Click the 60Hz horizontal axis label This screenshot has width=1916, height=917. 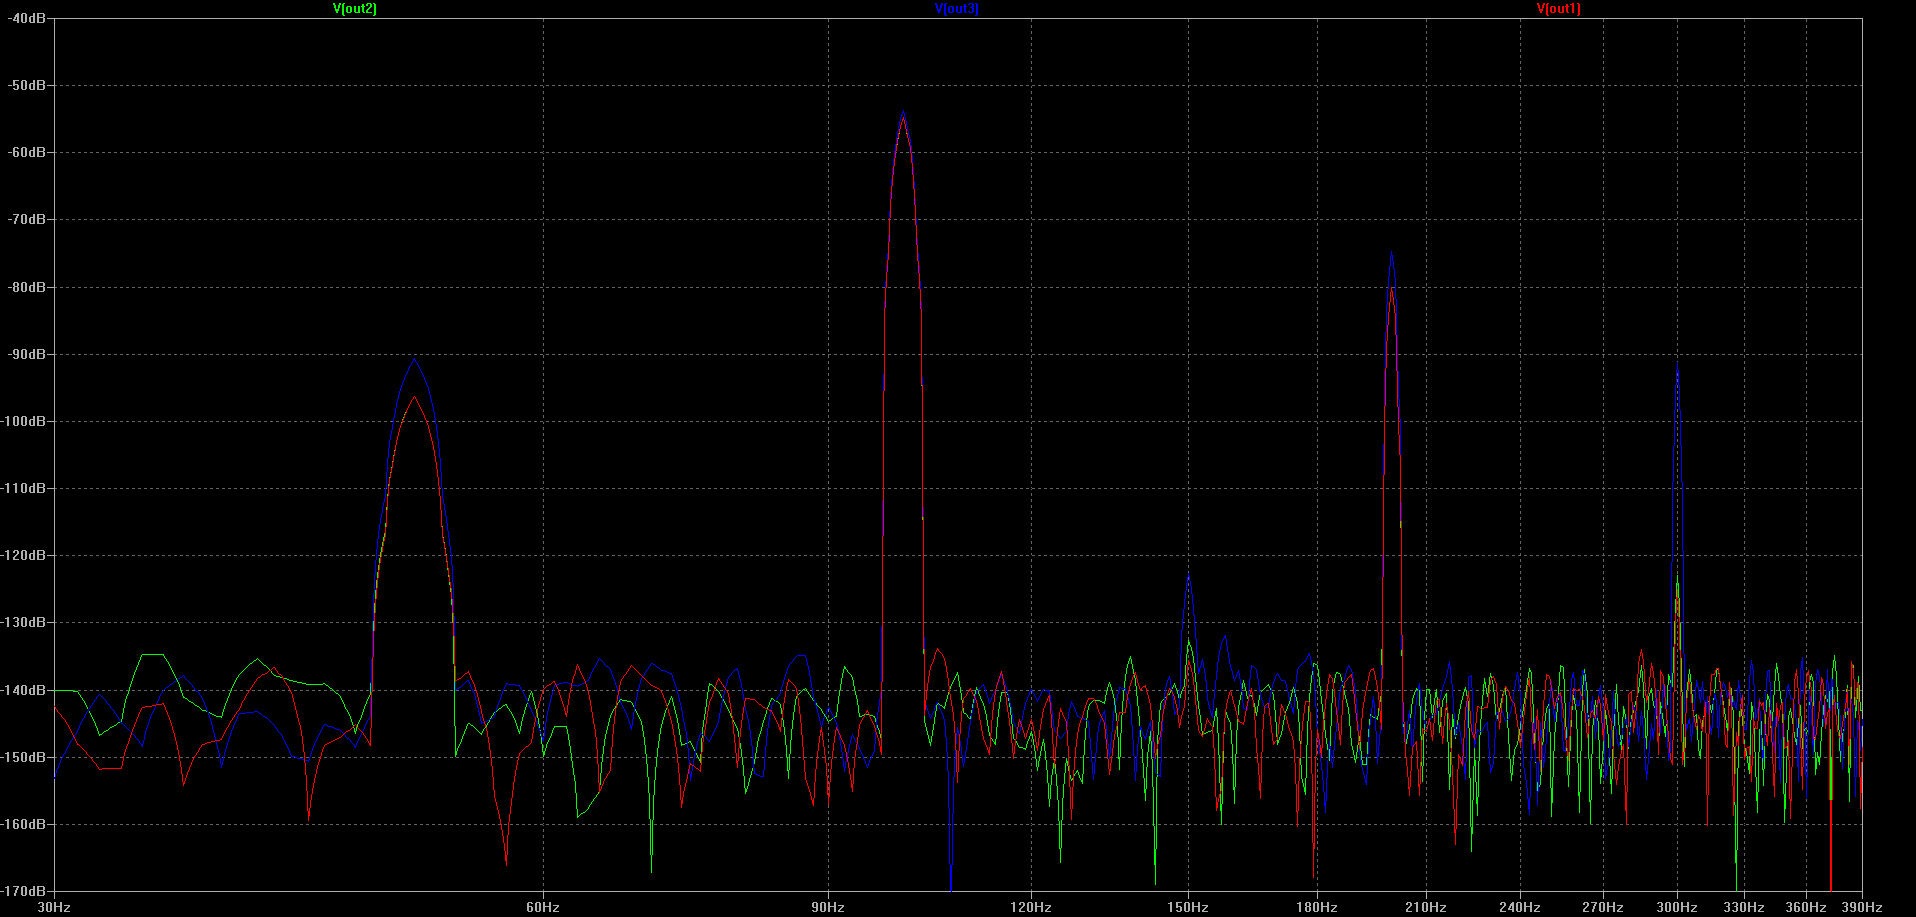[542, 907]
